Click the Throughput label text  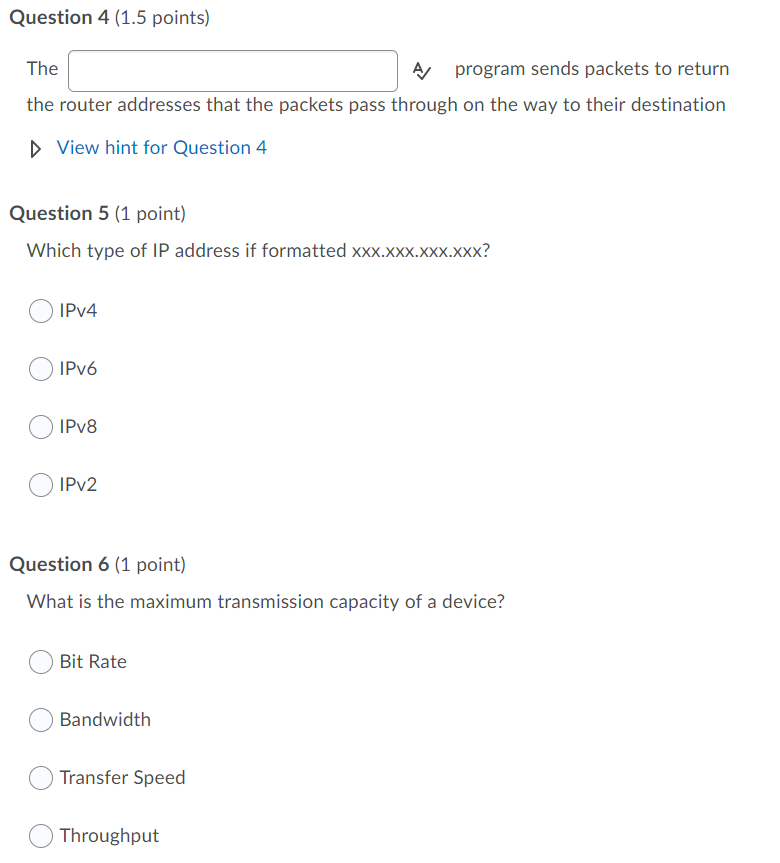pyautogui.click(x=110, y=836)
